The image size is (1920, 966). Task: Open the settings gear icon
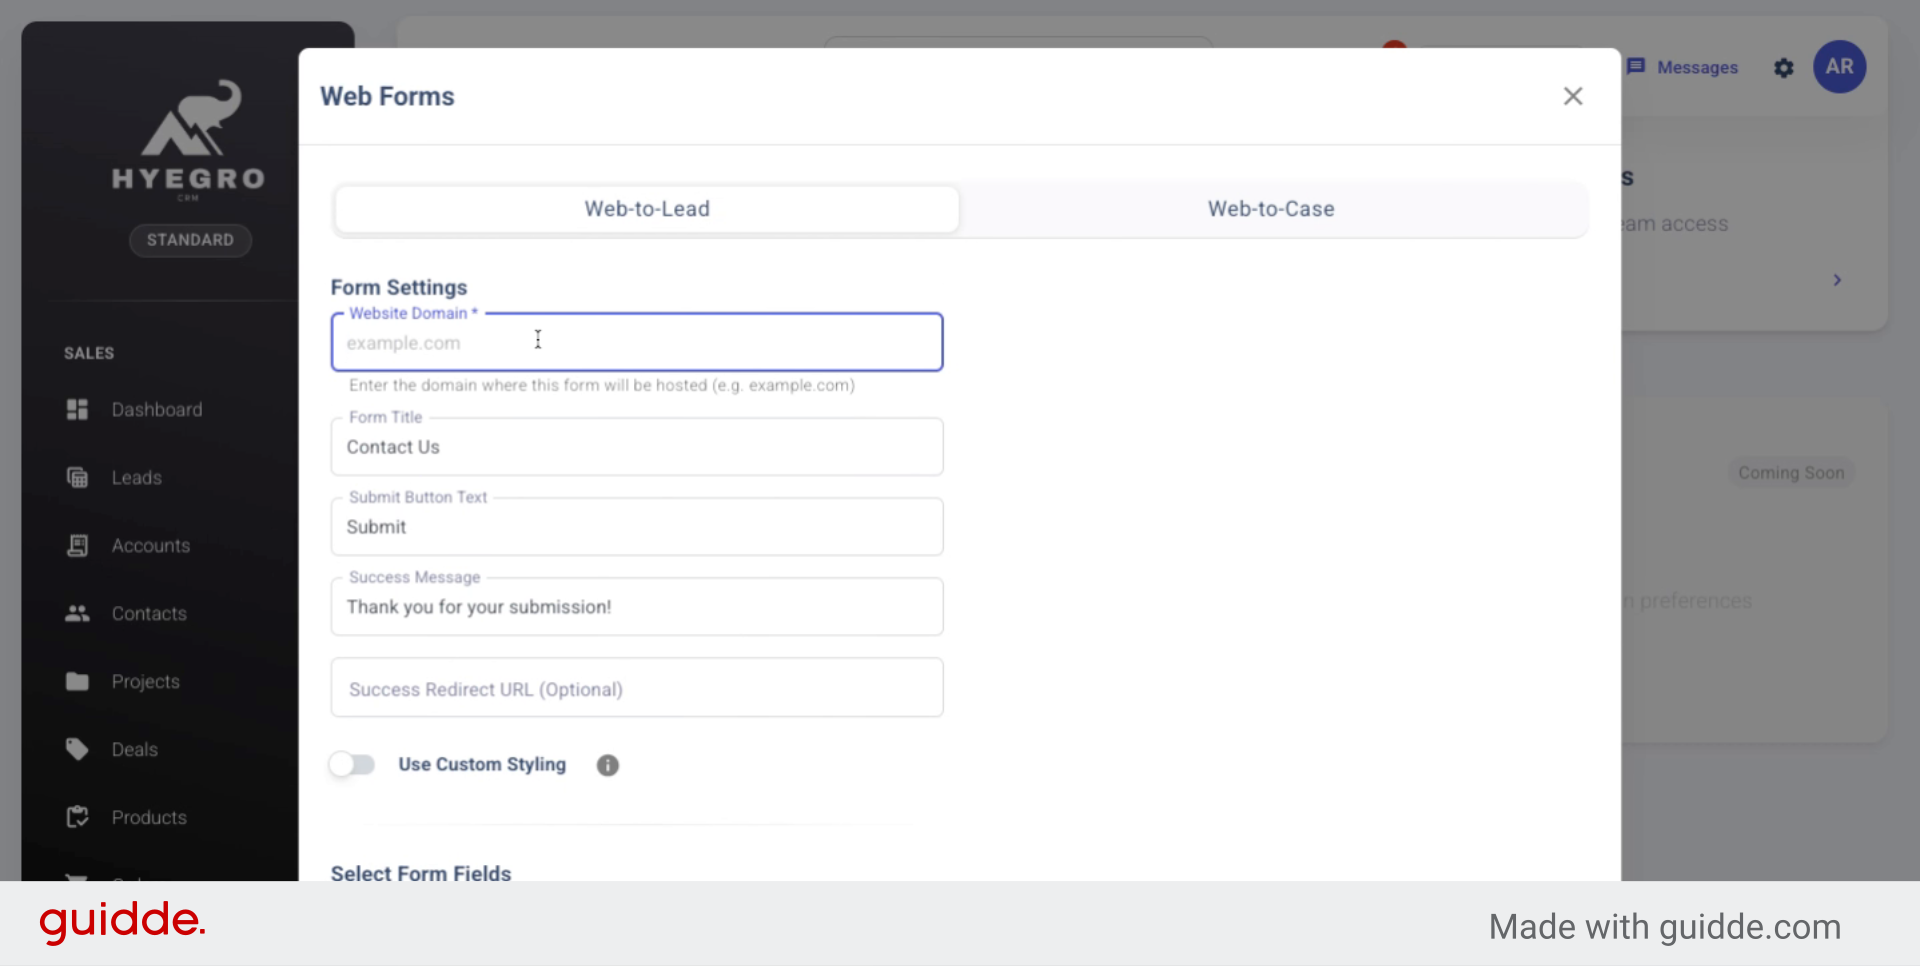click(1784, 68)
